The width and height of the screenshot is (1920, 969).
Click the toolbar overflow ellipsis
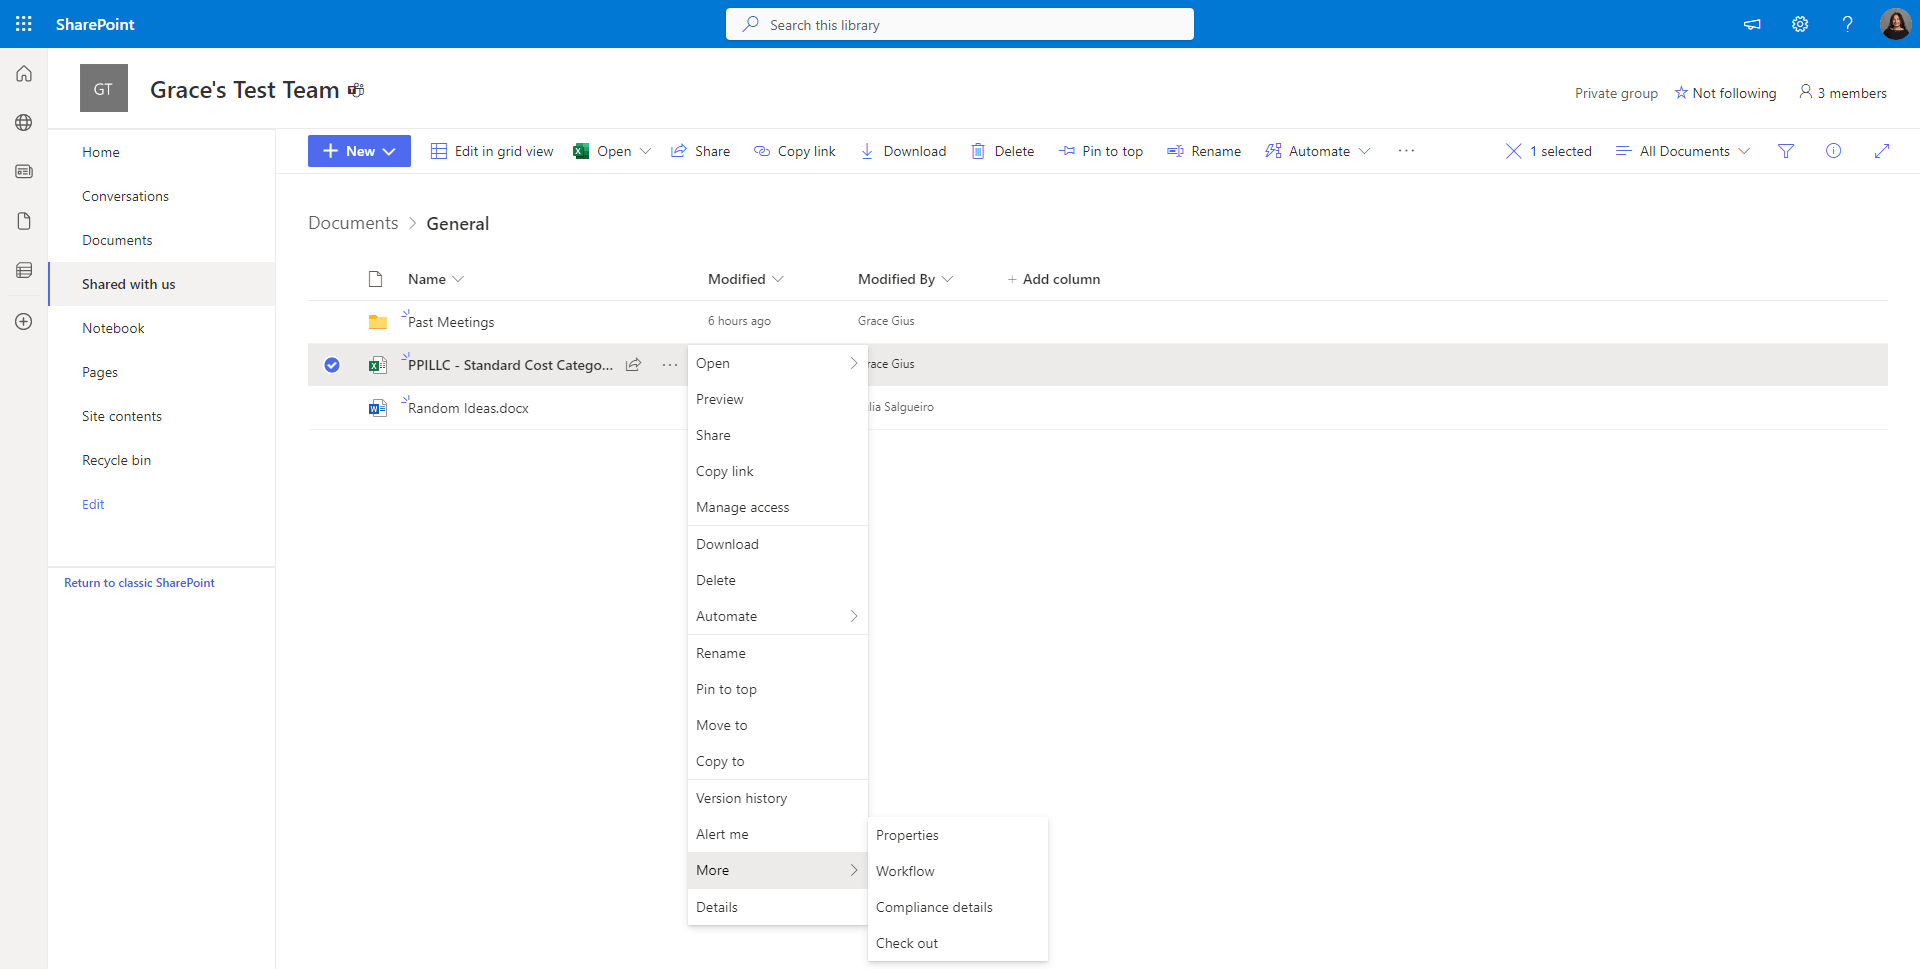[1406, 151]
